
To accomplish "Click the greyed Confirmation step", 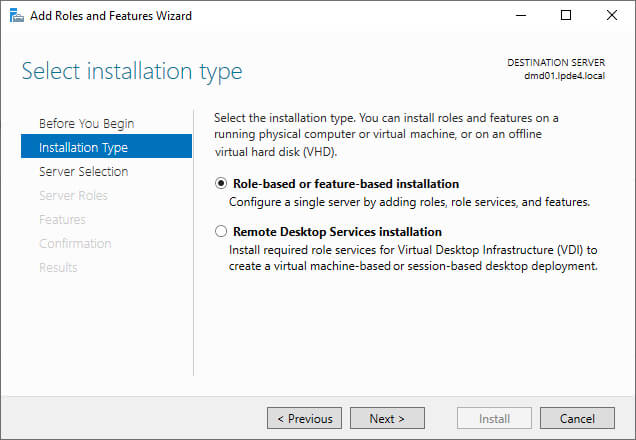I will [75, 243].
